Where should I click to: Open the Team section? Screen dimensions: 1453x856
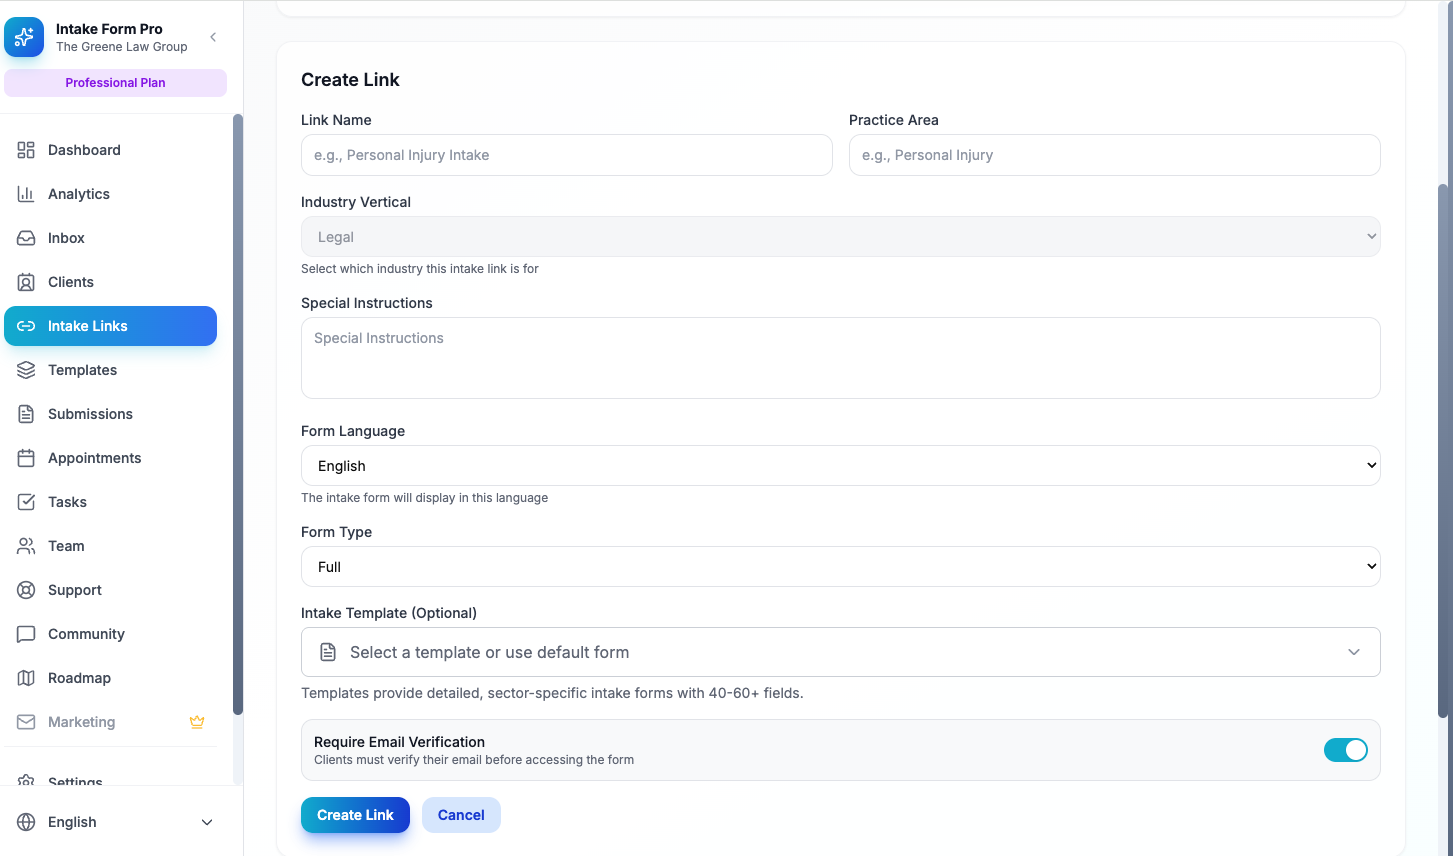tap(66, 545)
